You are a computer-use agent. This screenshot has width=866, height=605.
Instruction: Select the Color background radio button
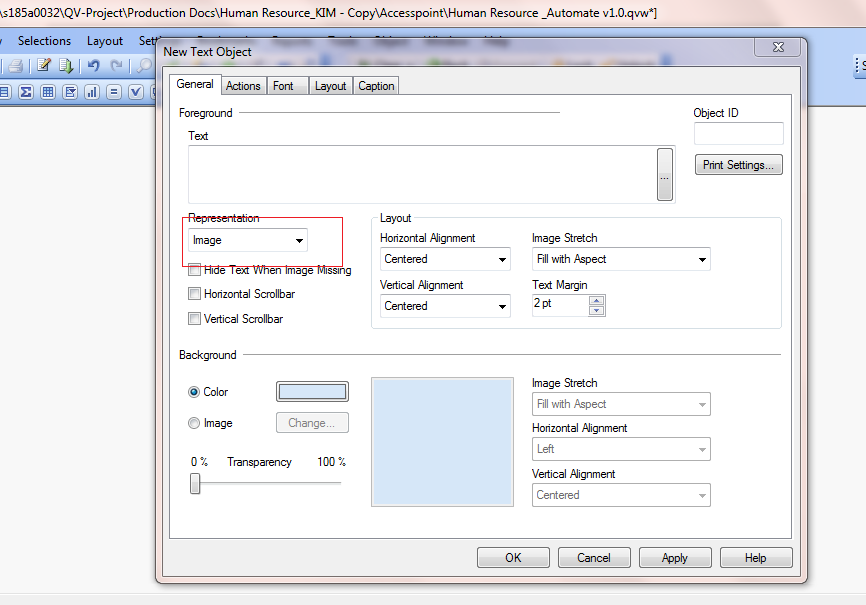(194, 392)
